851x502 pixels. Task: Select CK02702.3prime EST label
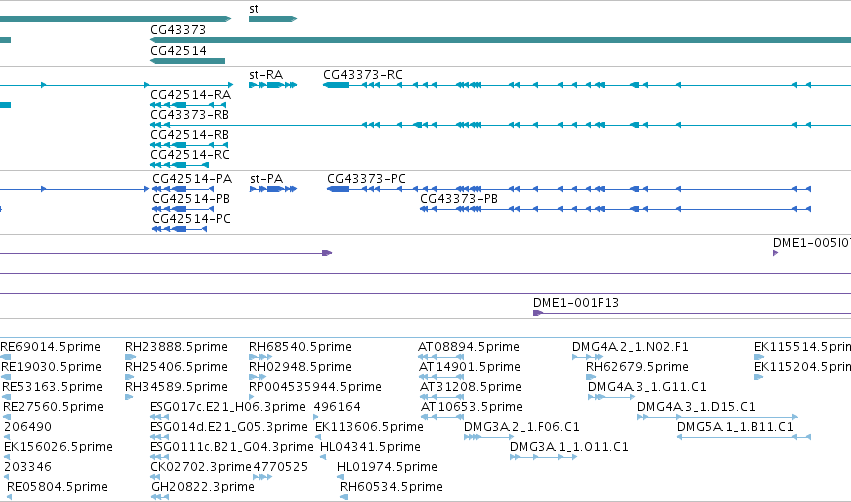[x=201, y=467]
